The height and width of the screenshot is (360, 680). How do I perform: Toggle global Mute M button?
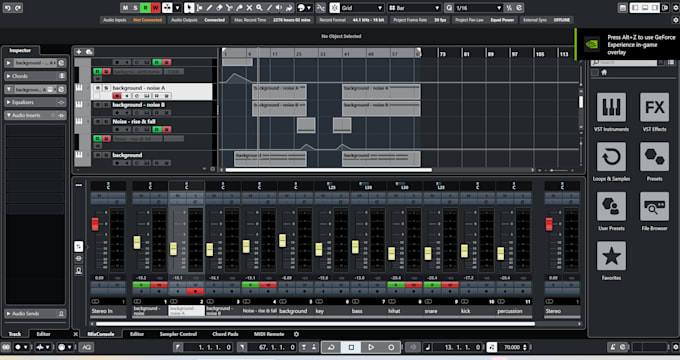click(125, 8)
